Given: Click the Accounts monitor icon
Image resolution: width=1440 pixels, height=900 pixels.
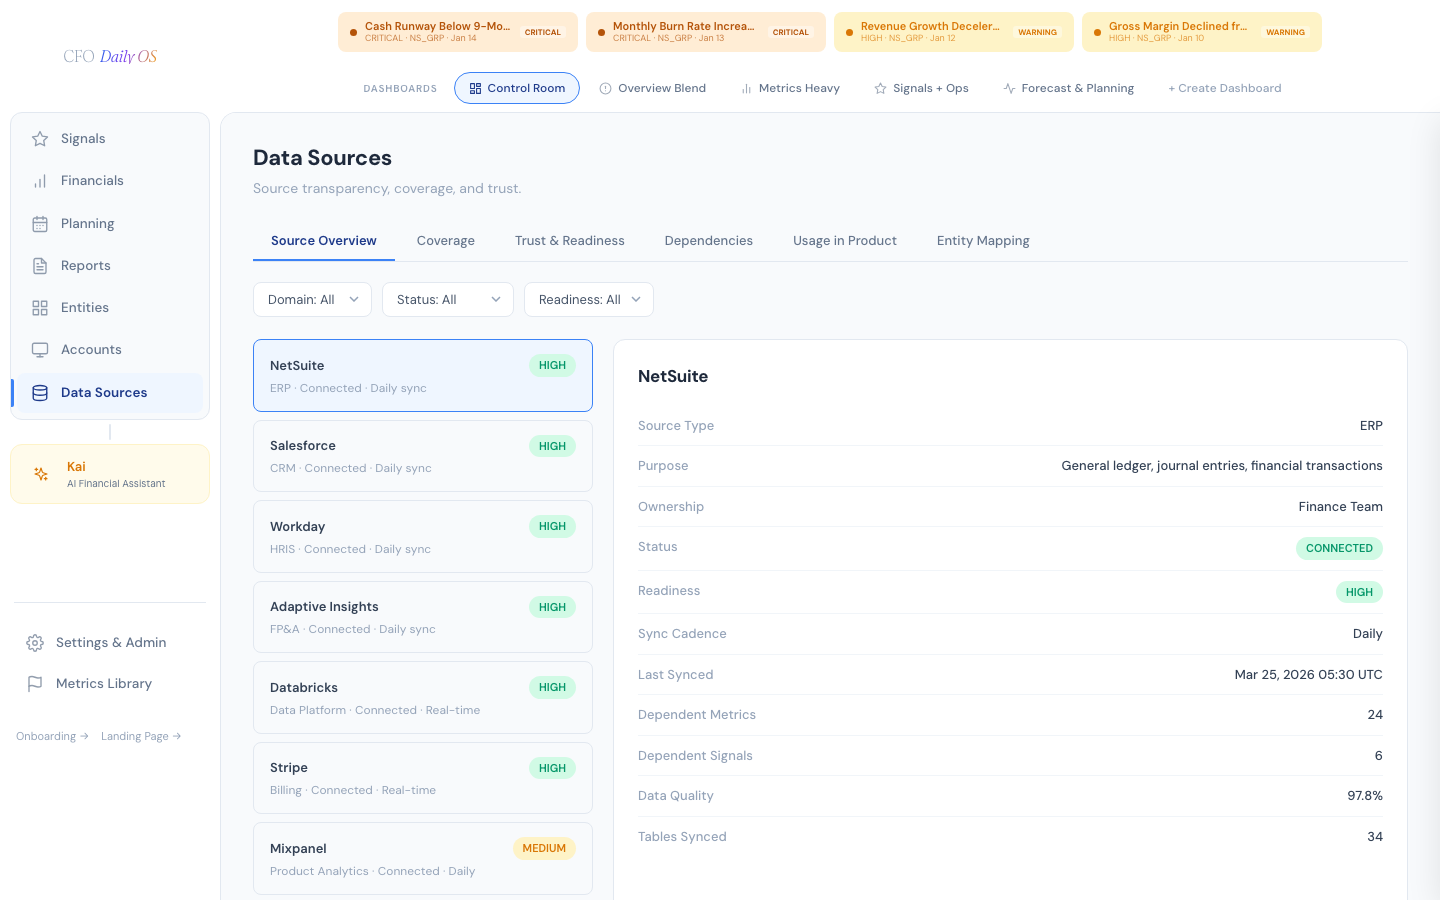Looking at the screenshot, I should pos(40,350).
